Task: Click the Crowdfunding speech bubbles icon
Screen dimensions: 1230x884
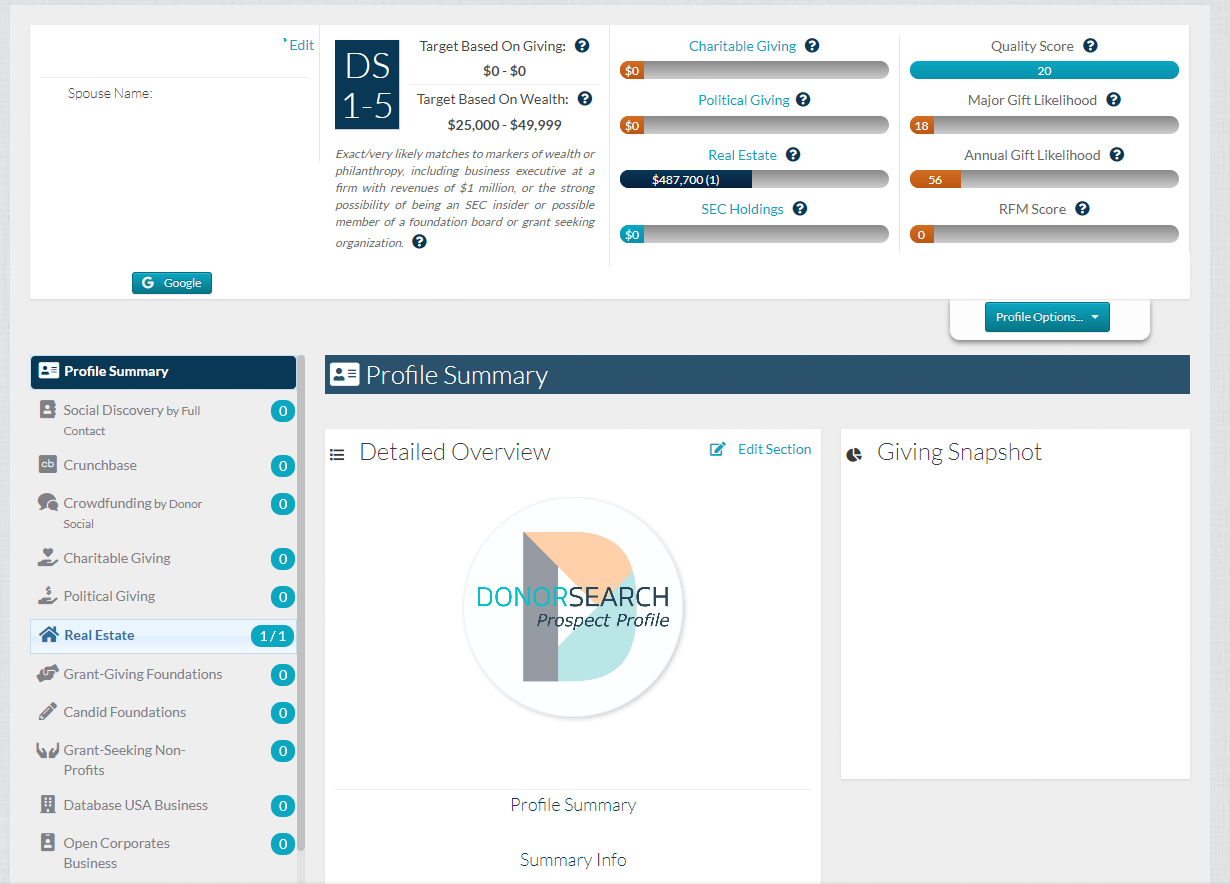Action: click(47, 502)
